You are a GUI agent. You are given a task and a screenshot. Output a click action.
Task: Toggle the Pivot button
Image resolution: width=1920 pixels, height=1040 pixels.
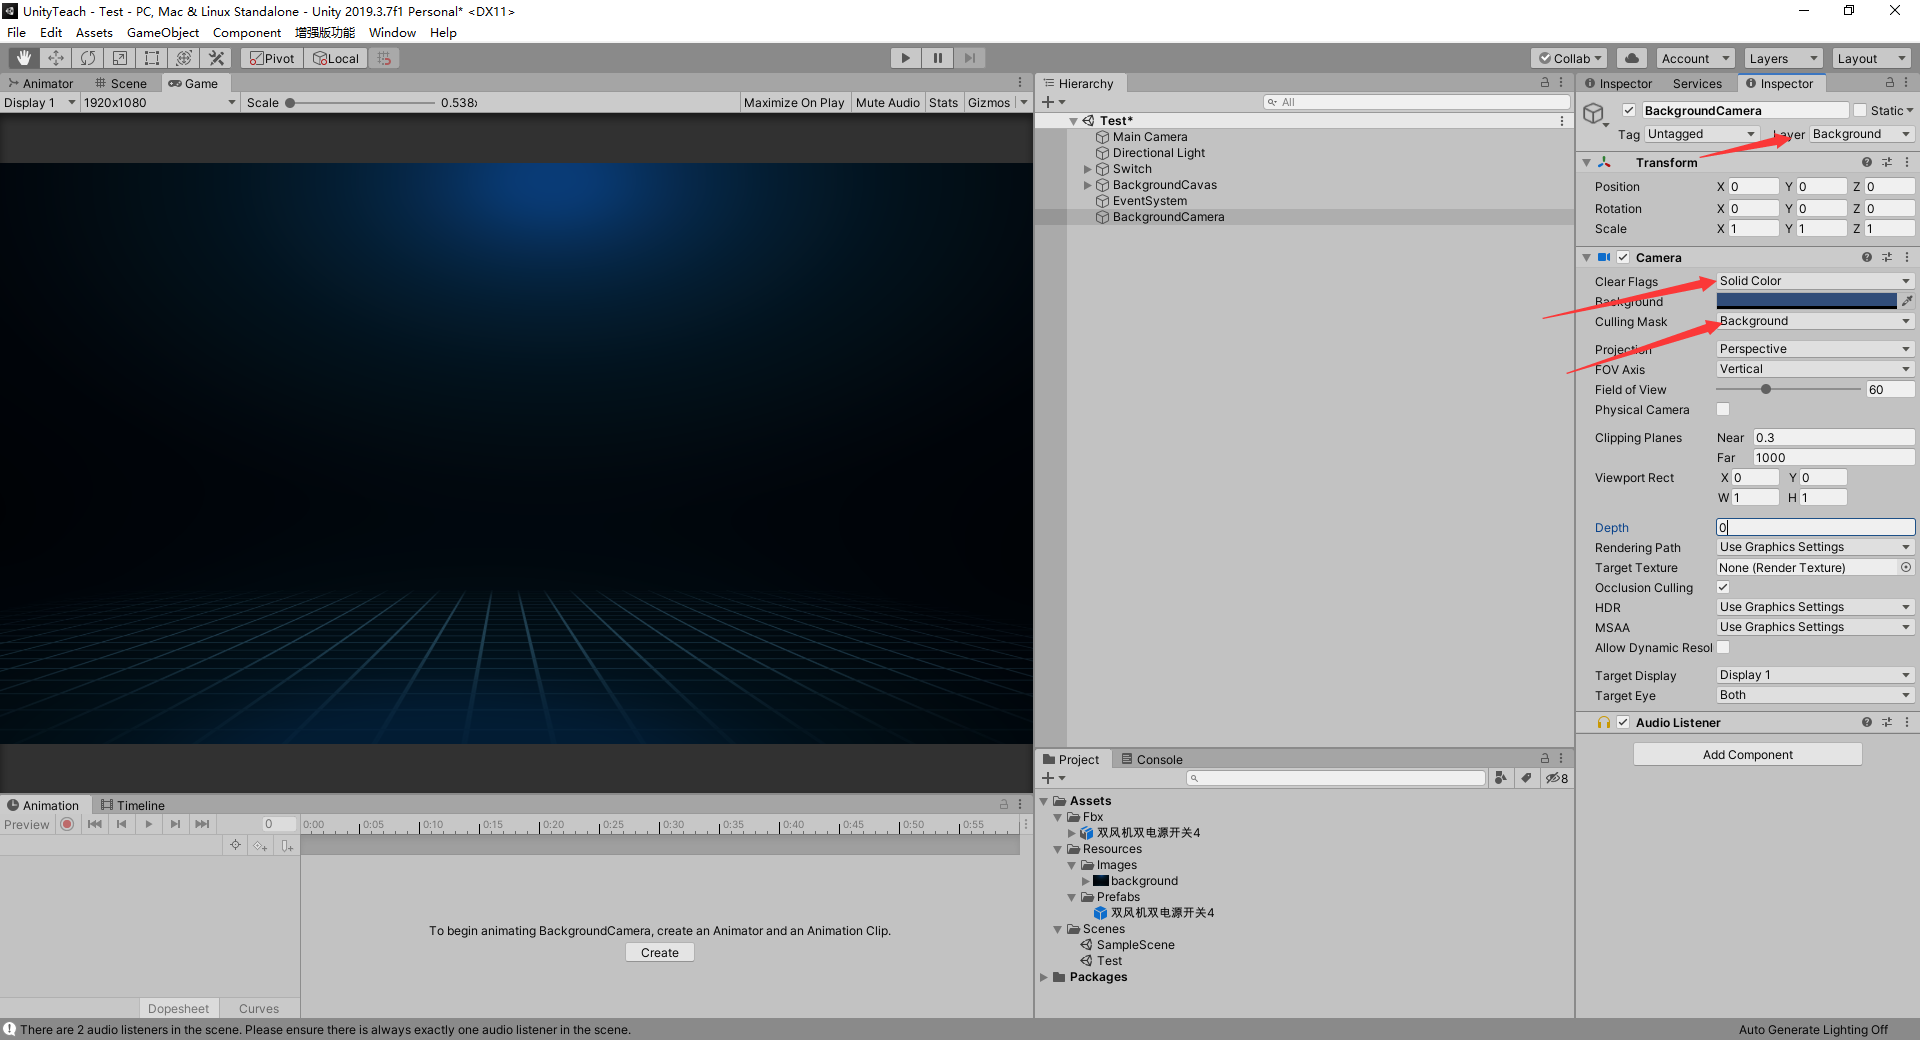click(272, 58)
